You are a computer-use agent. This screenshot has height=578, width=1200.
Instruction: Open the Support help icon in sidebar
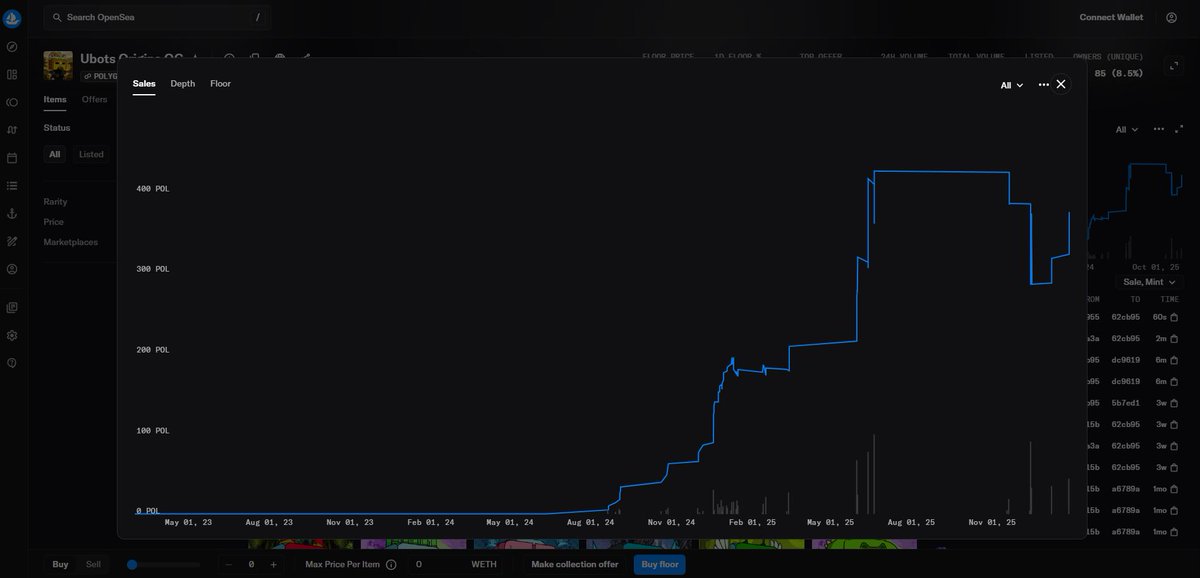coord(12,363)
